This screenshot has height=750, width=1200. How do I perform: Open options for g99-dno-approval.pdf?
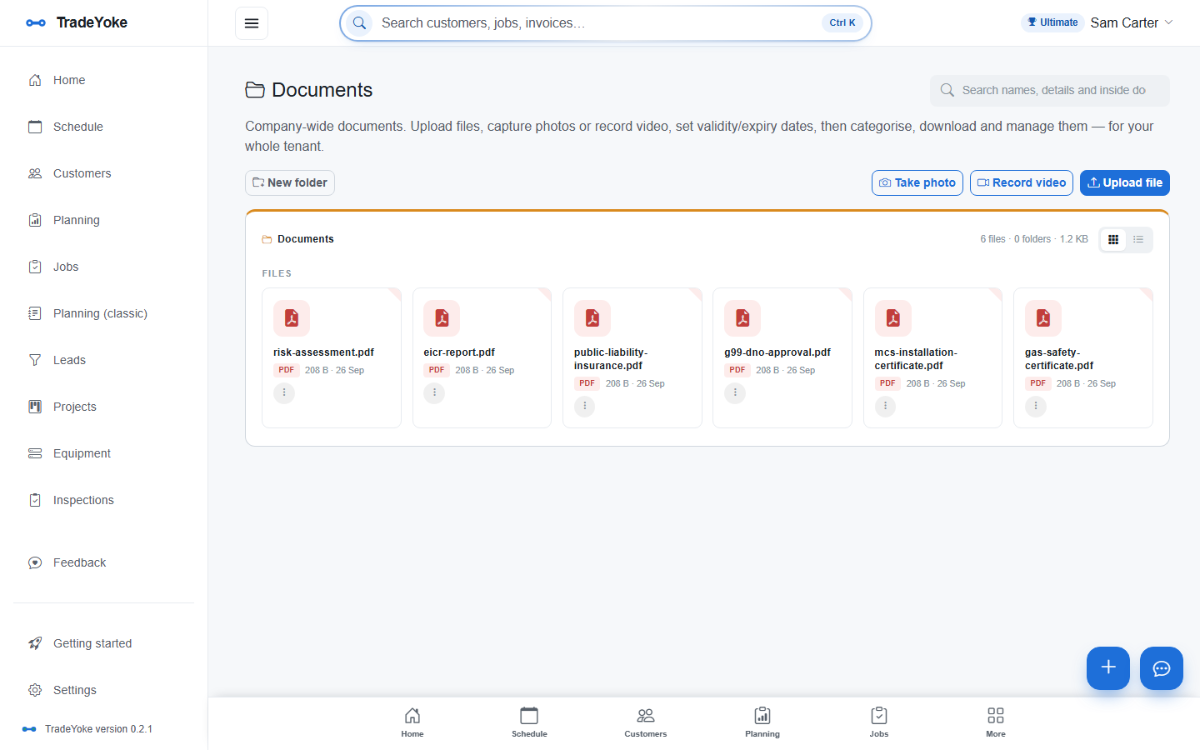pyautogui.click(x=735, y=393)
